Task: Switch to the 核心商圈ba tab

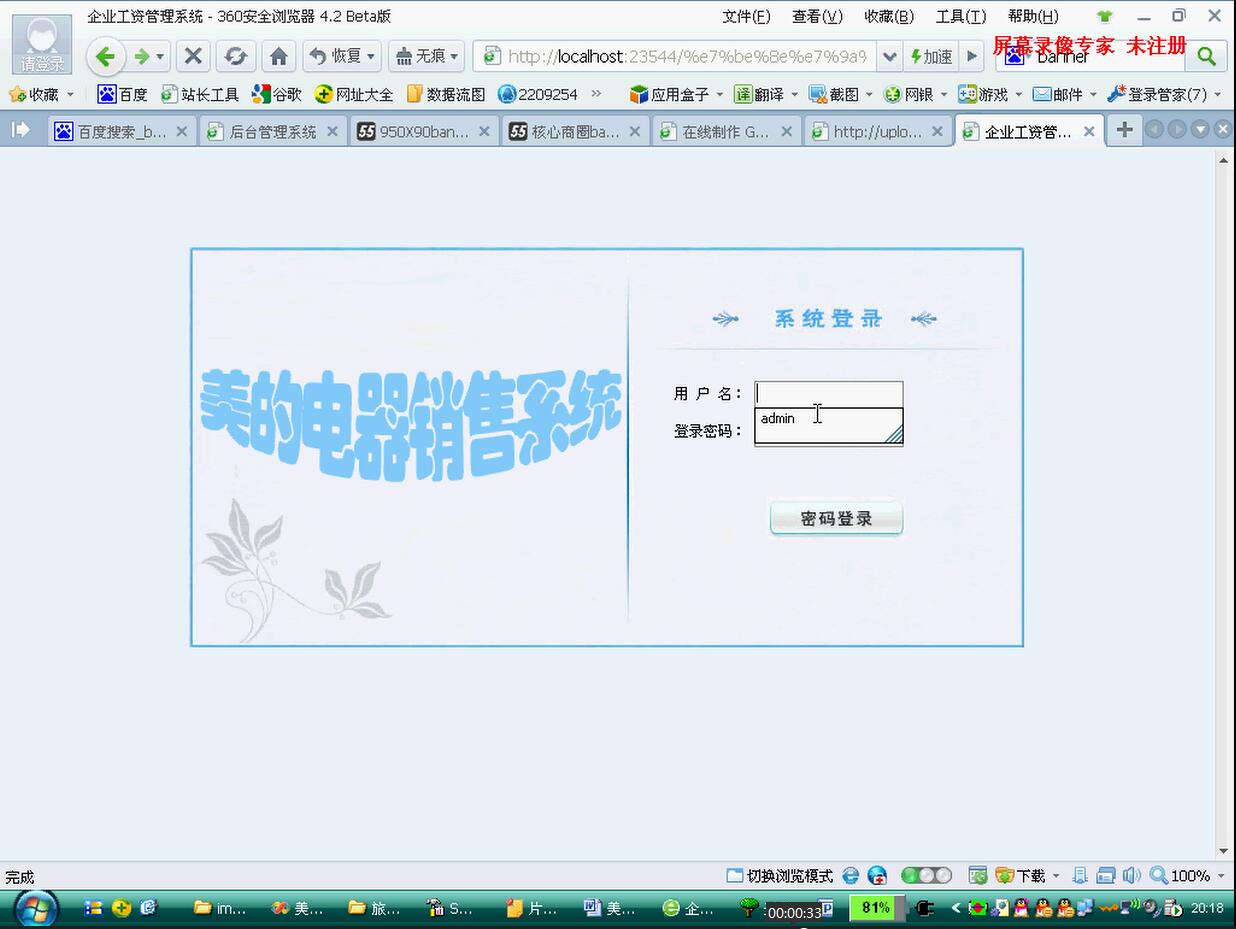Action: click(575, 131)
